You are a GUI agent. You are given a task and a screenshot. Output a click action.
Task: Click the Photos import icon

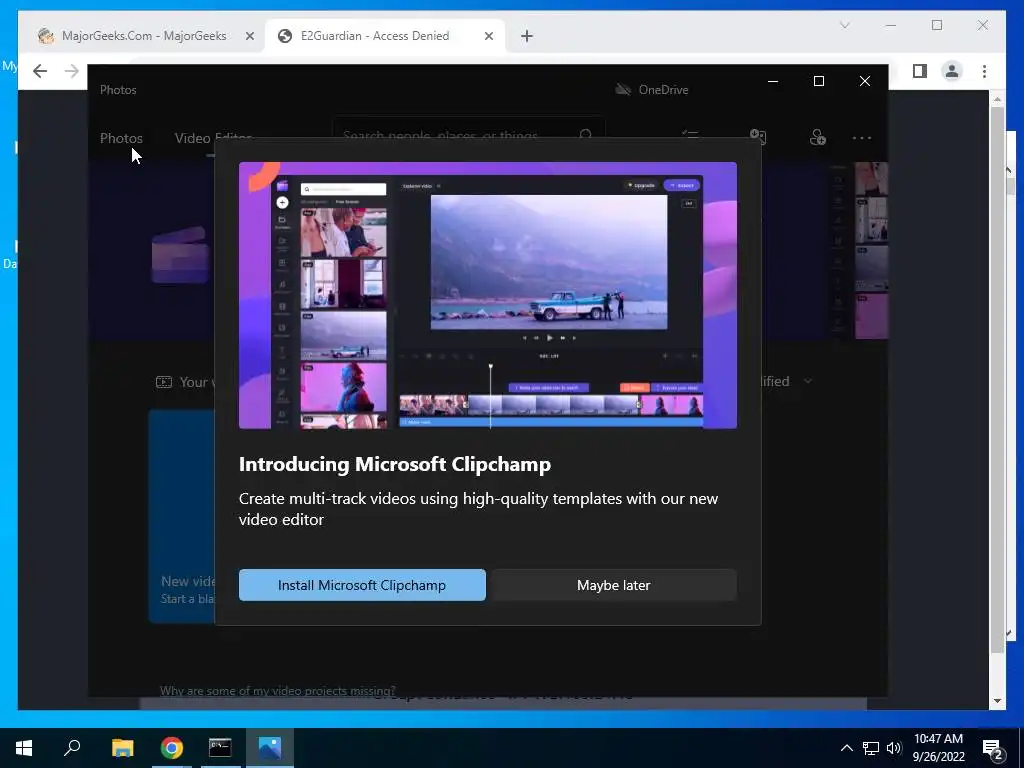tap(758, 137)
